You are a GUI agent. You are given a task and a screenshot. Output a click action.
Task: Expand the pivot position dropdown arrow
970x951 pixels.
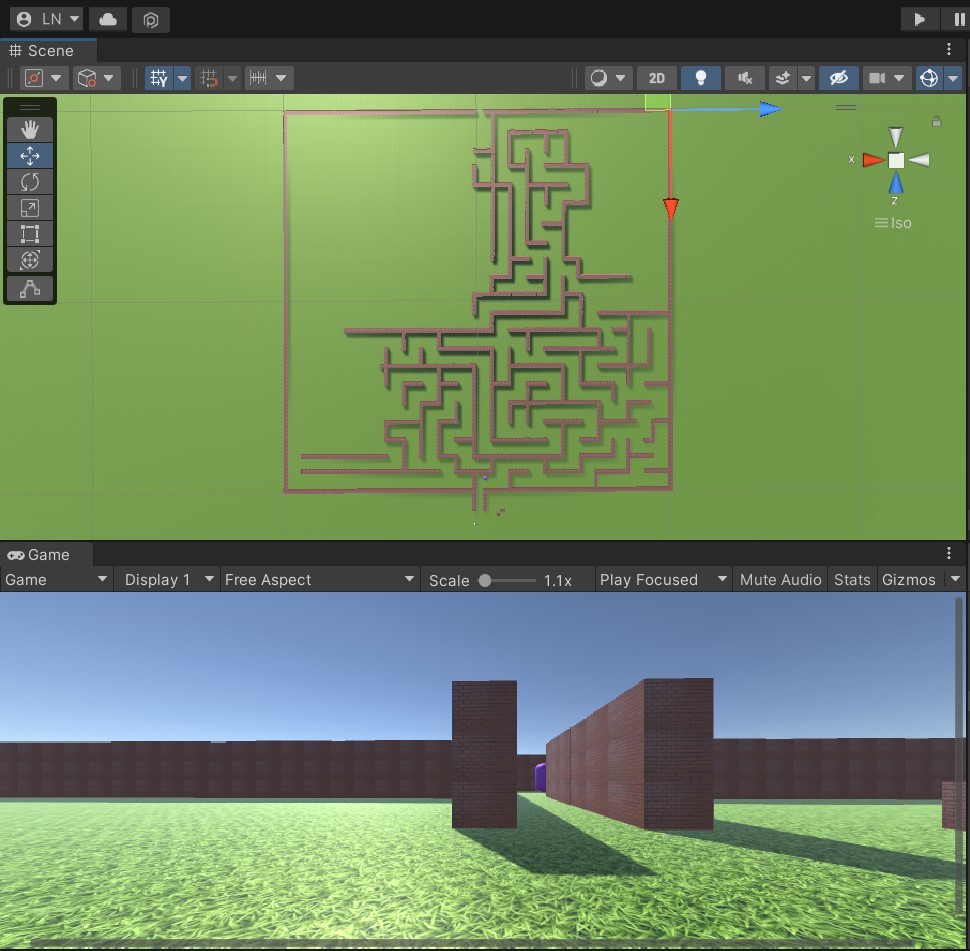(x=56, y=78)
